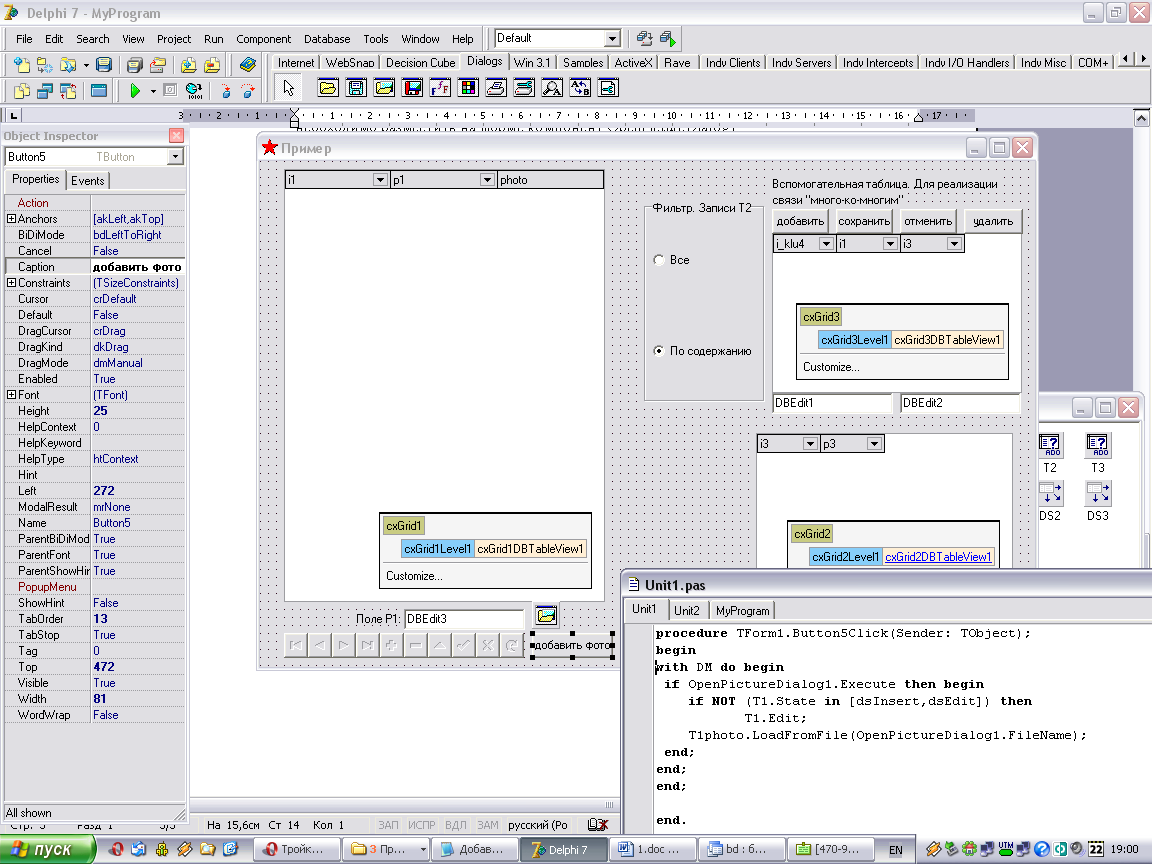Click Toggle Form/Unit icon
The width and height of the screenshot is (1152, 864).
(68, 90)
